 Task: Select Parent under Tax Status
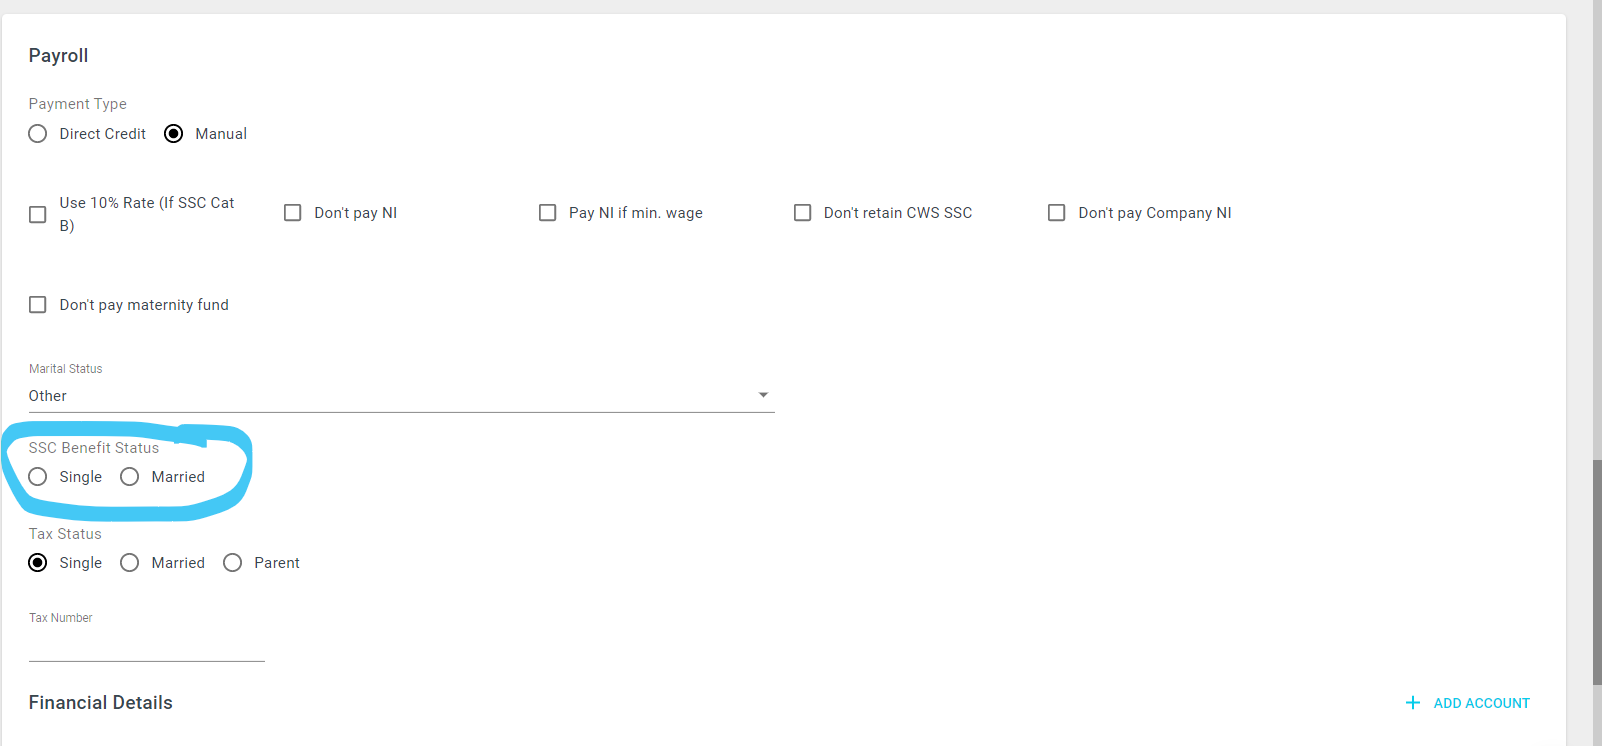pos(233,563)
